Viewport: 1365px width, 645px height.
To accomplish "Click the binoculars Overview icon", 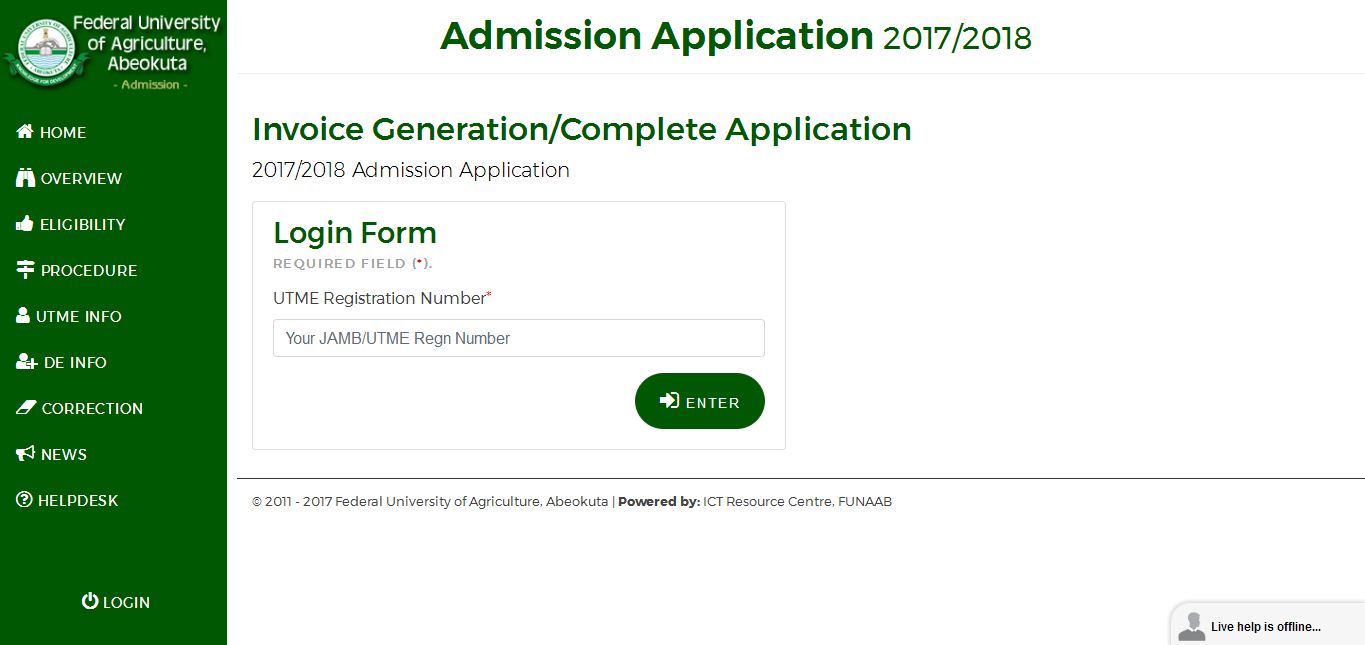I will 26,178.
